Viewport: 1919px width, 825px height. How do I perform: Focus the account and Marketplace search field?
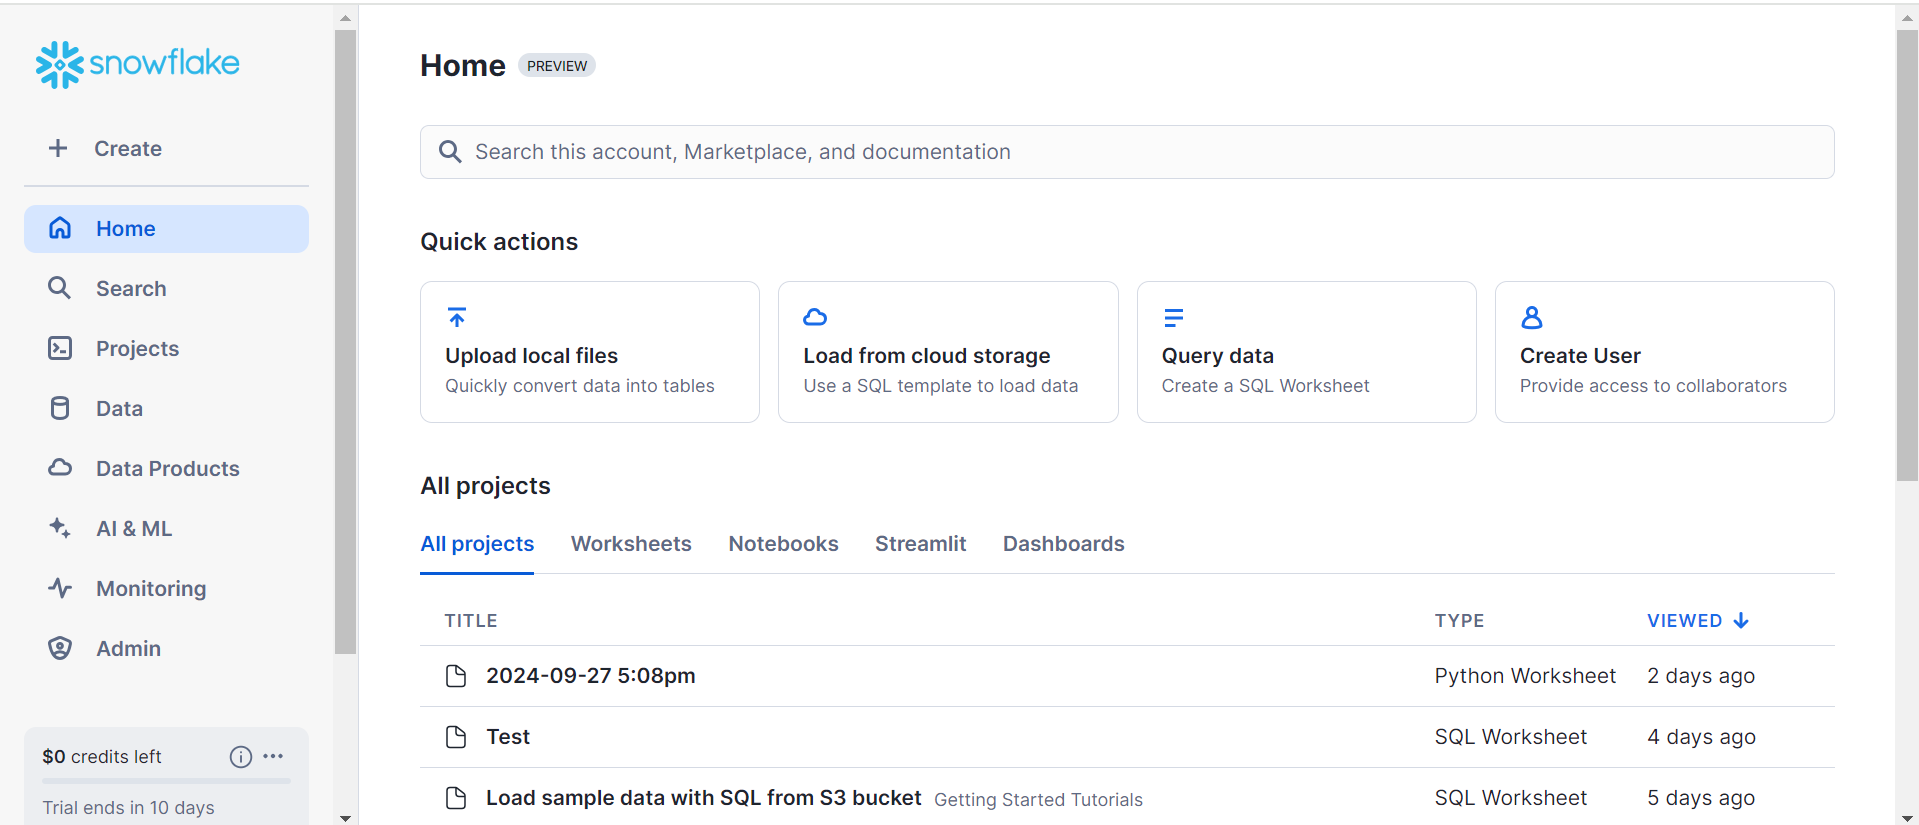point(1127,152)
